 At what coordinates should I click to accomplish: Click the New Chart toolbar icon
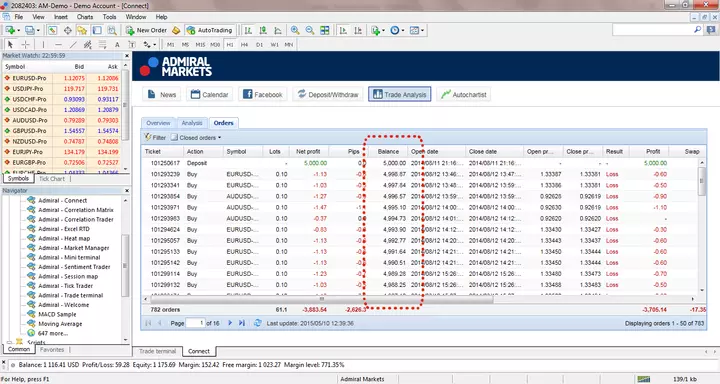tap(11, 30)
